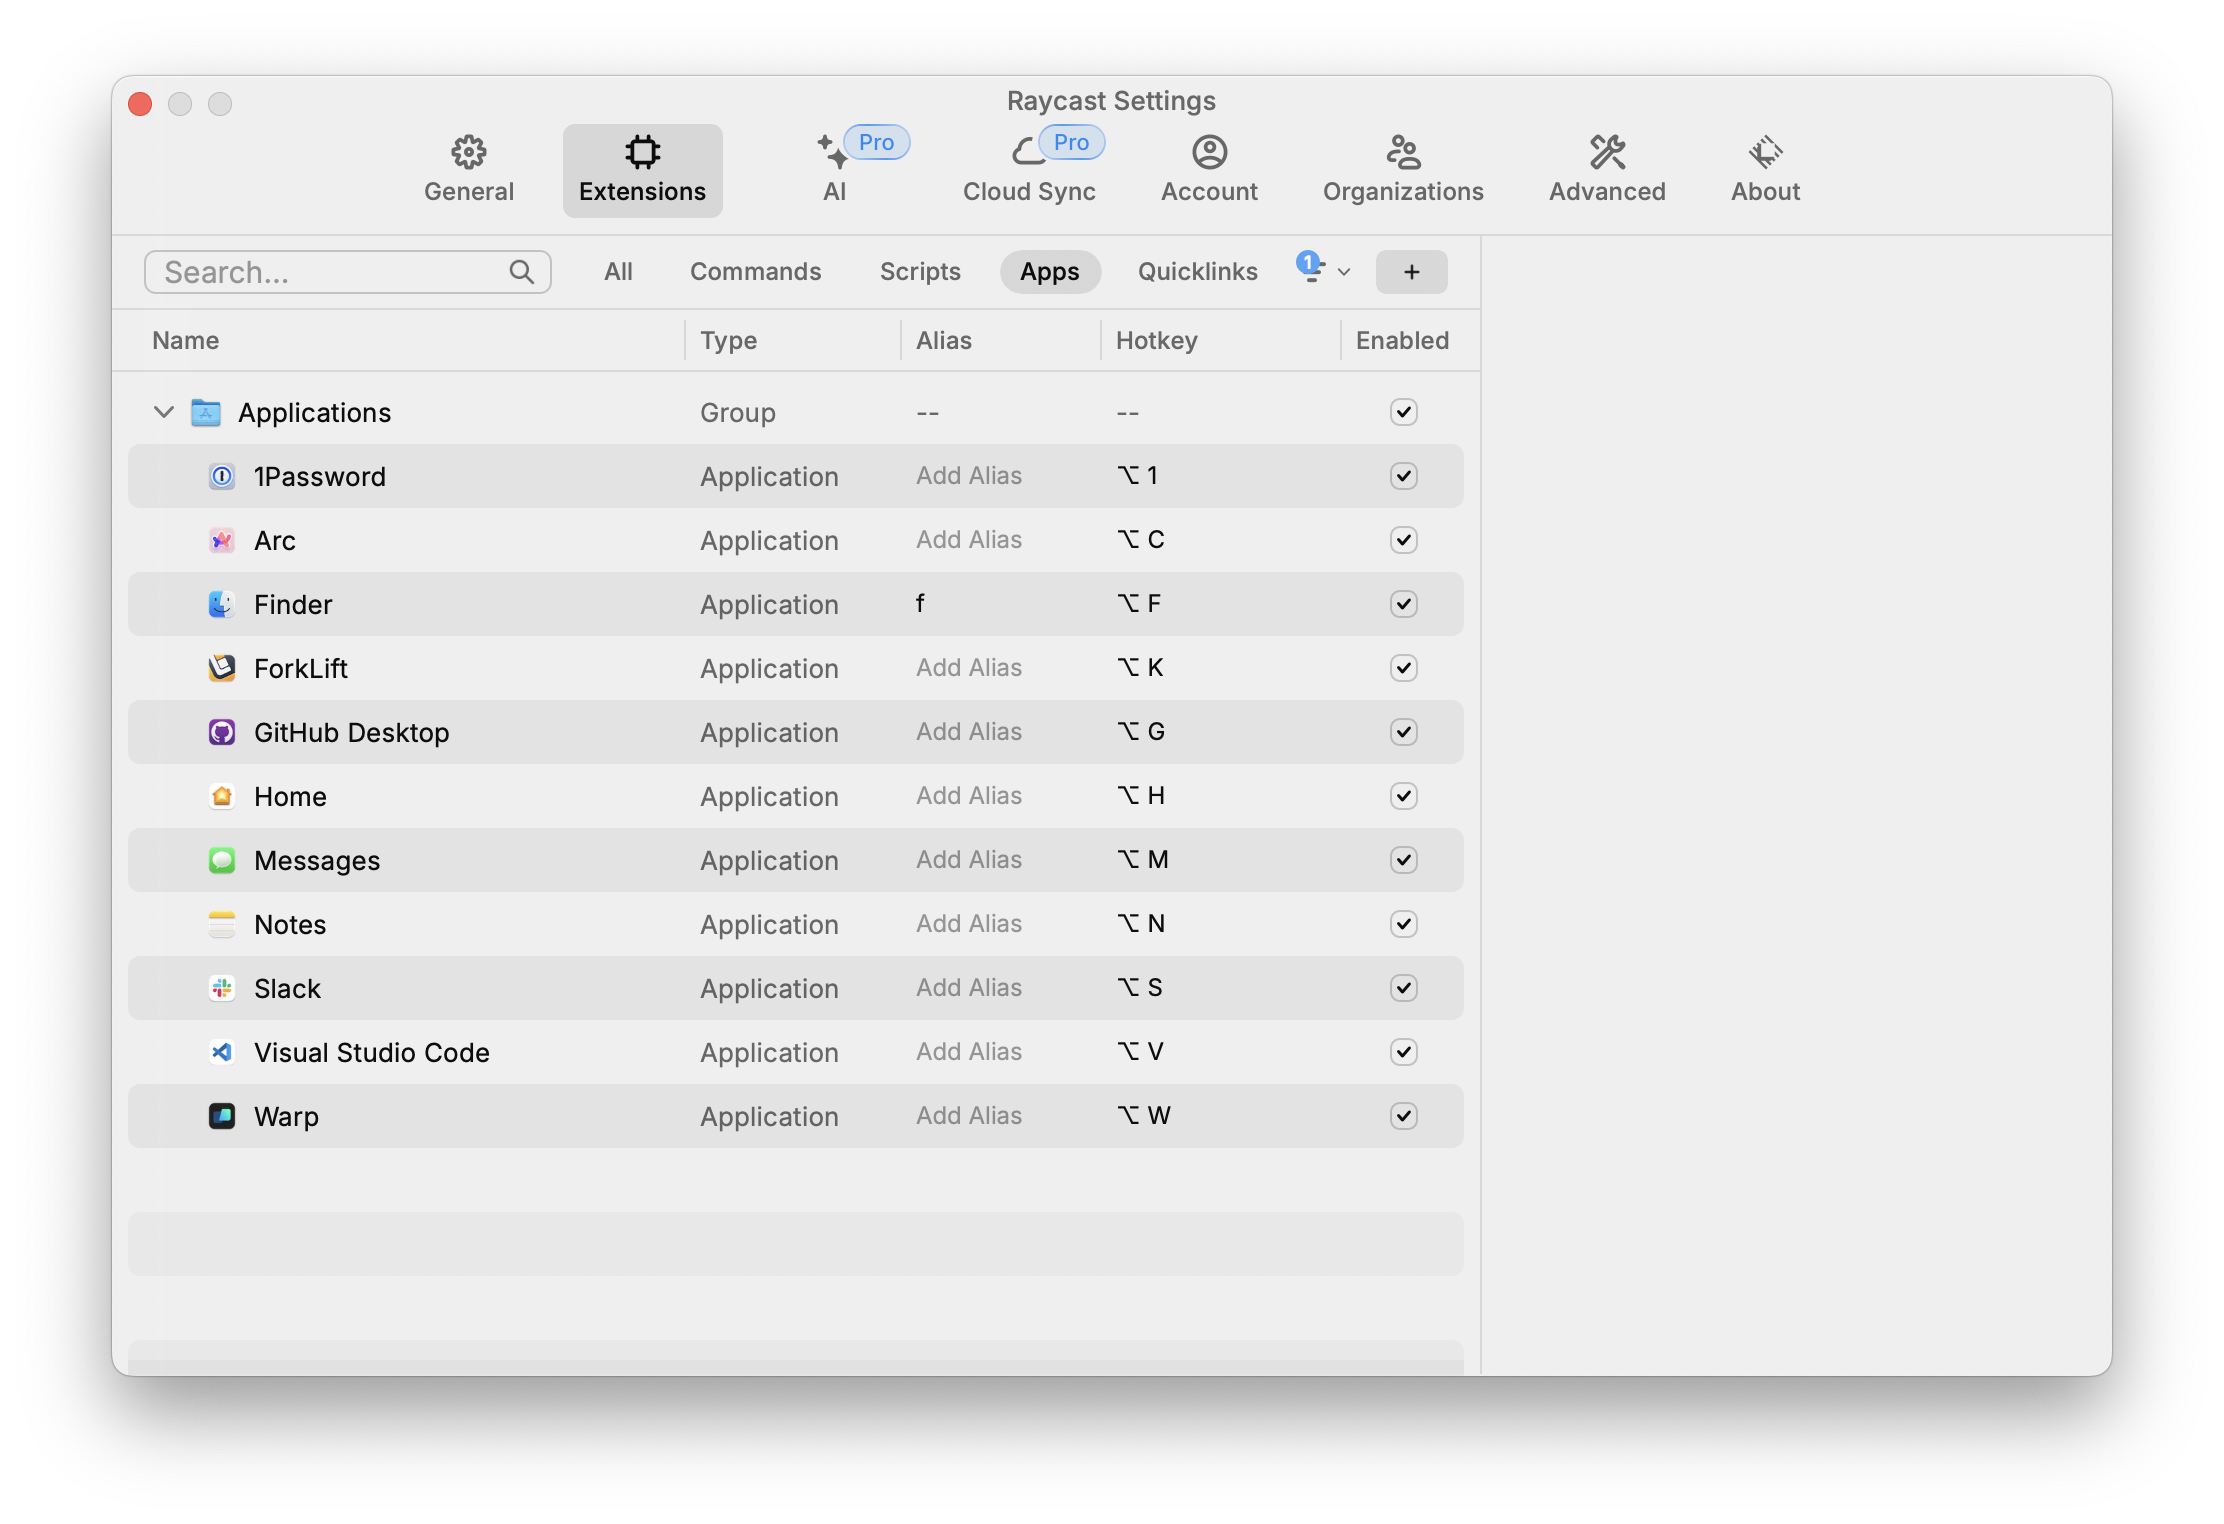This screenshot has height=1524, width=2224.
Task: Click the plus button to add extension
Action: coord(1411,269)
